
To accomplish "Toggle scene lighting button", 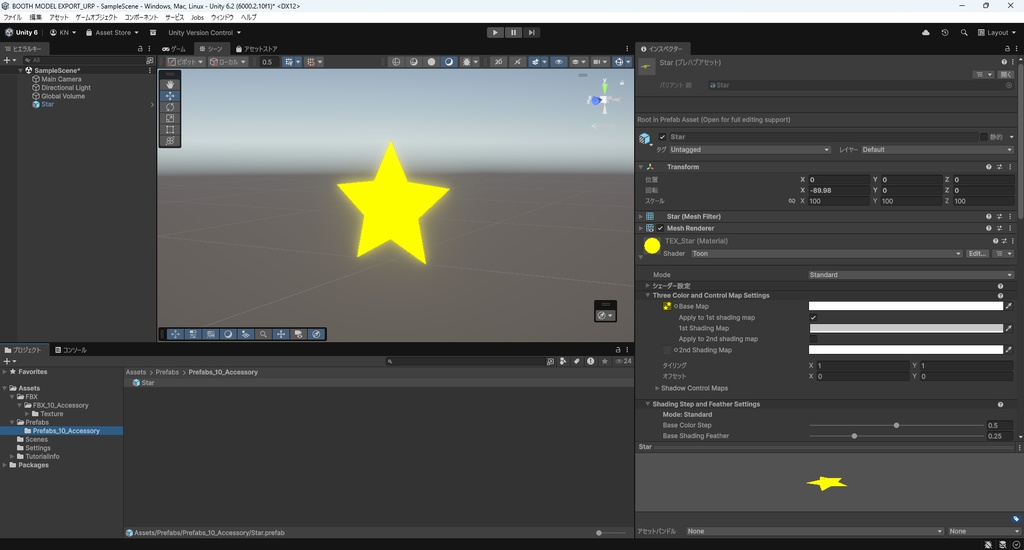I will point(517,62).
